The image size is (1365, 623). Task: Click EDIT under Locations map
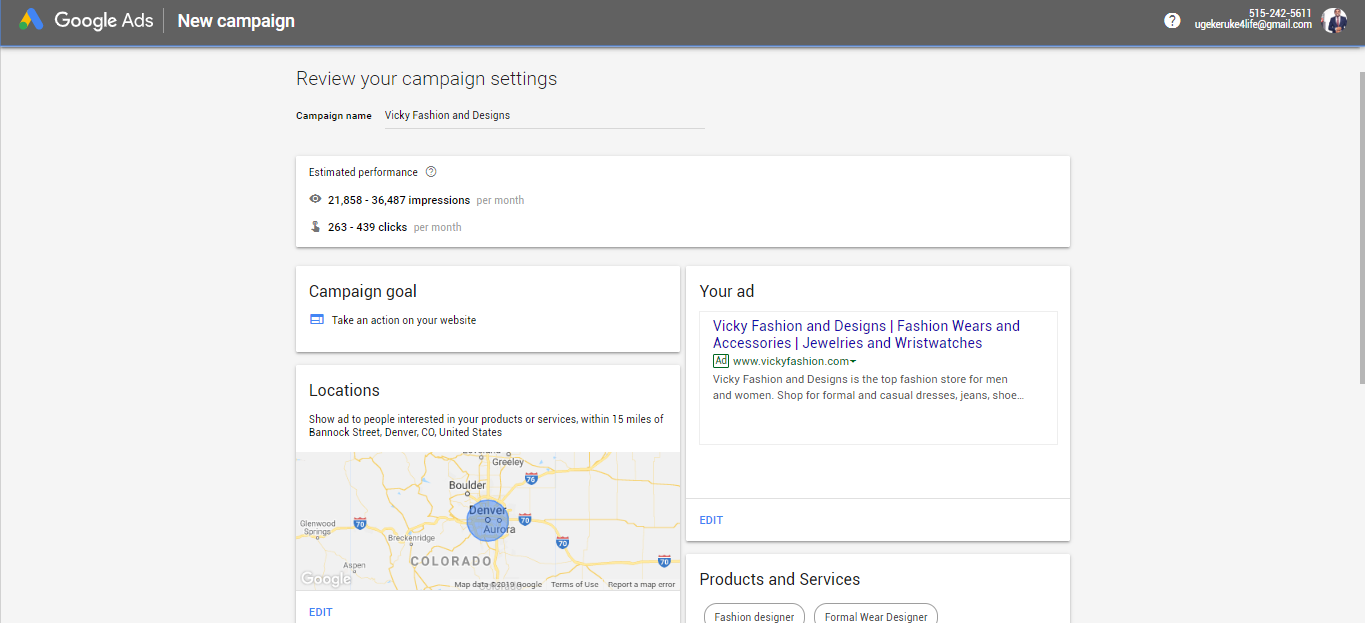320,612
